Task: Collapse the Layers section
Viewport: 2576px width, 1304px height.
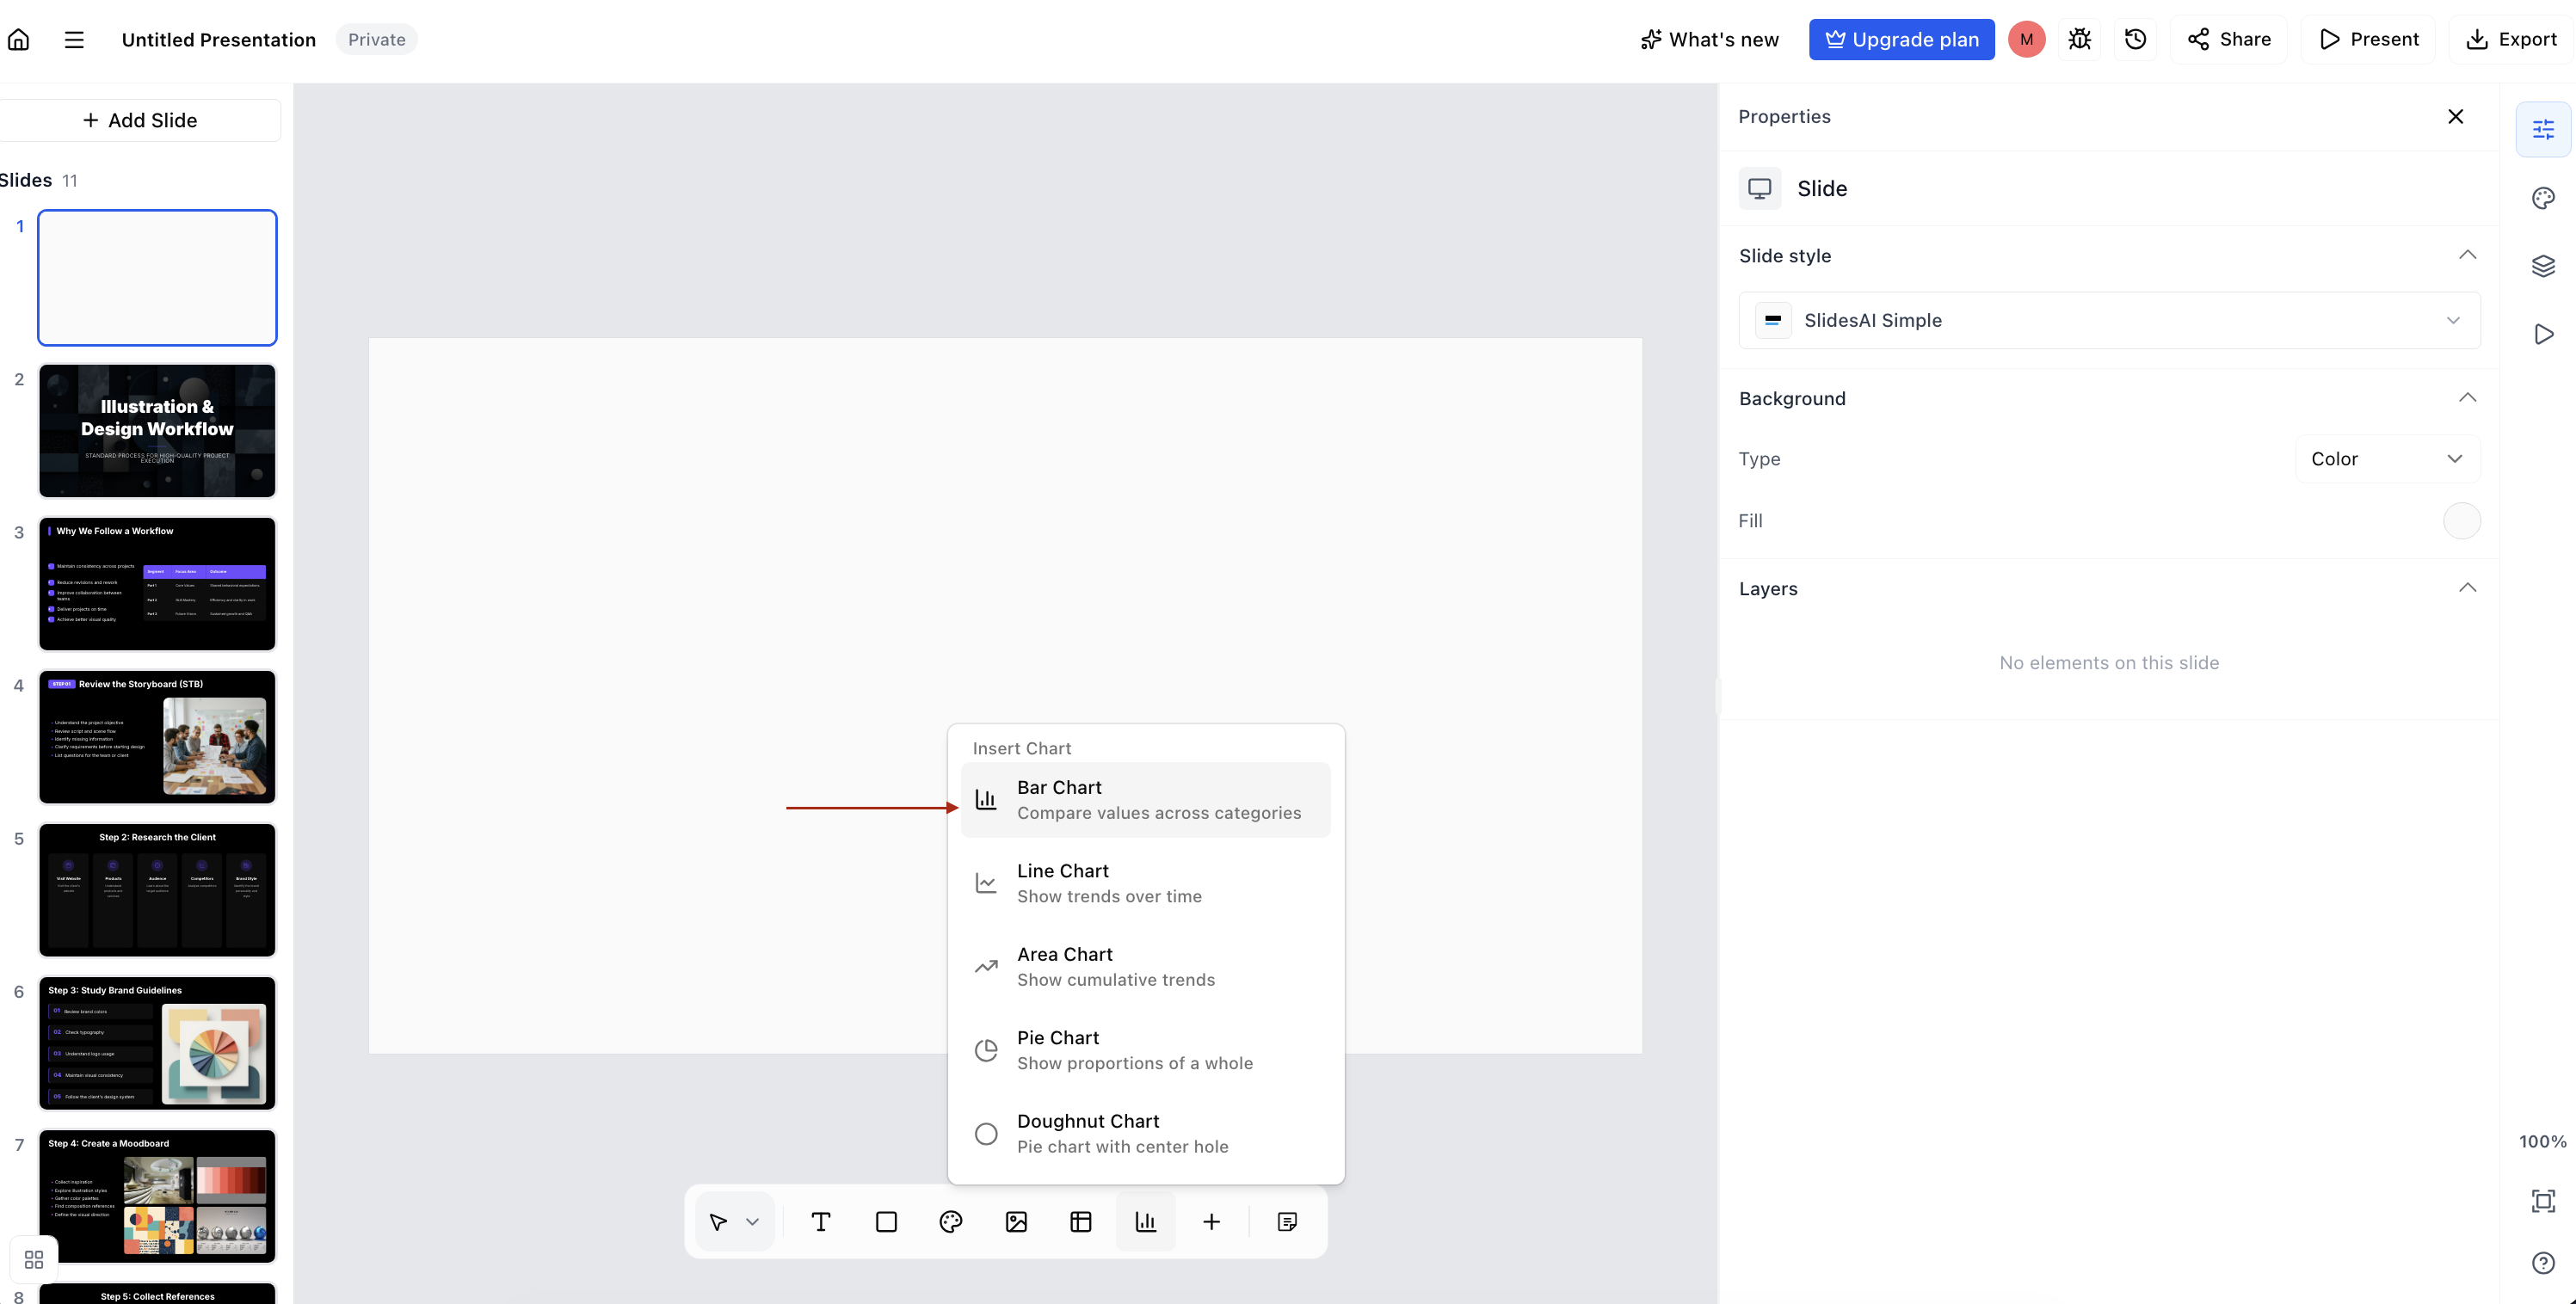Action: [x=2467, y=588]
